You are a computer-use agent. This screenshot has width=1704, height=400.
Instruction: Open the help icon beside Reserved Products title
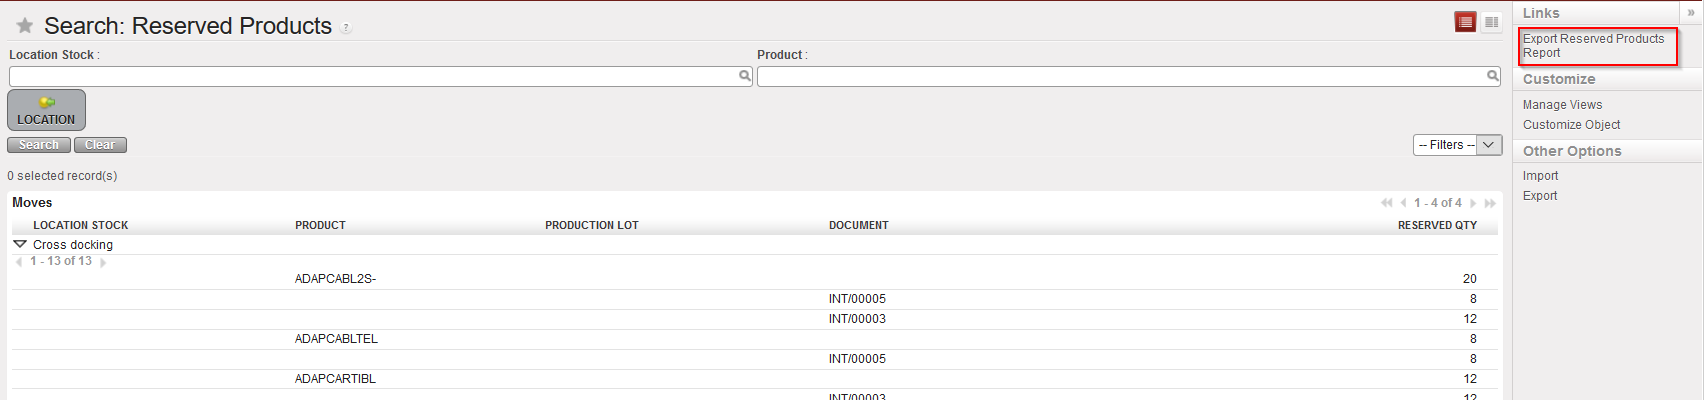346,28
